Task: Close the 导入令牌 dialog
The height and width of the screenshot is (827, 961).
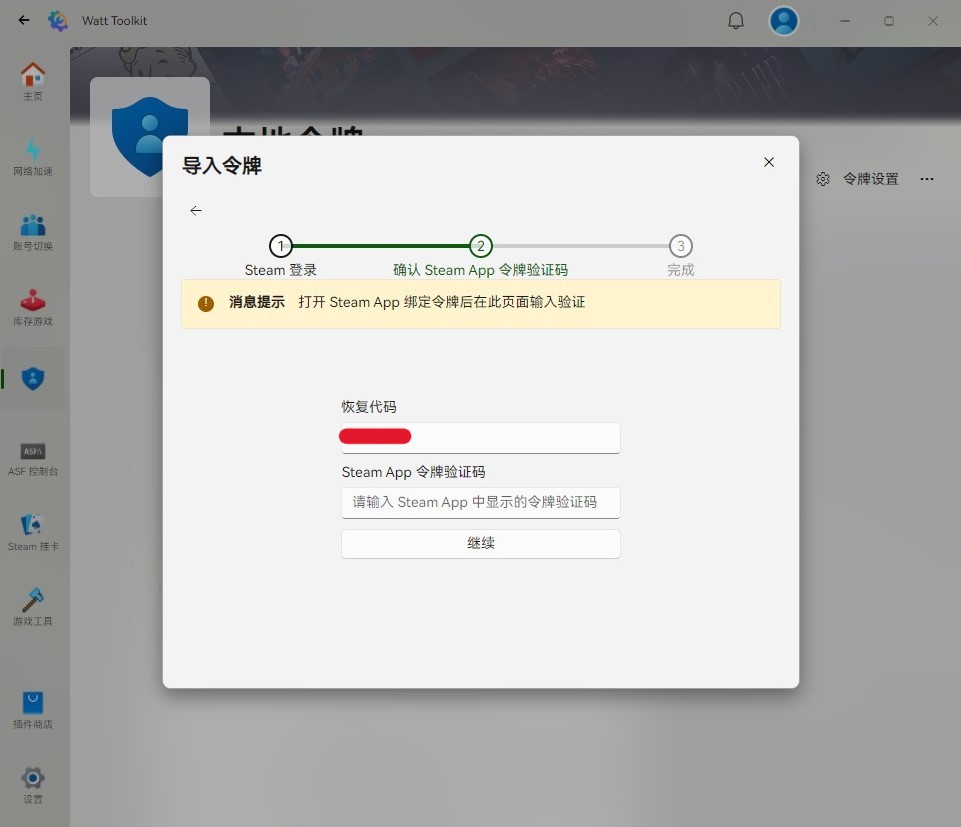Action: point(769,162)
